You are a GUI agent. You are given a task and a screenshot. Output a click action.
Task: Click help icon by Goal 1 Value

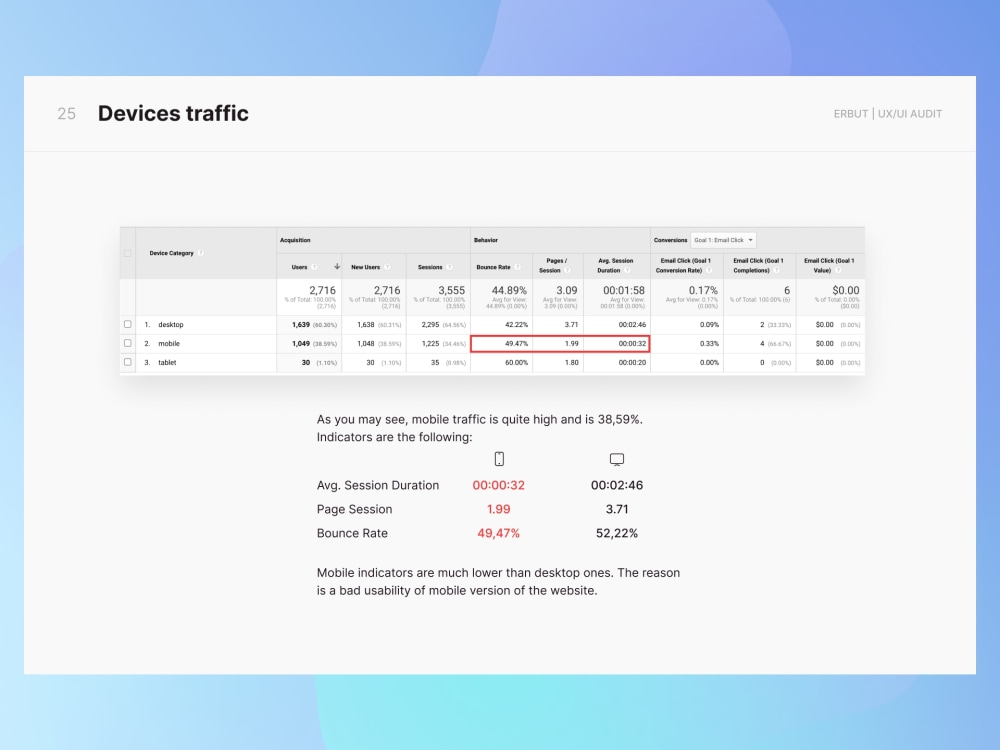tap(838, 270)
